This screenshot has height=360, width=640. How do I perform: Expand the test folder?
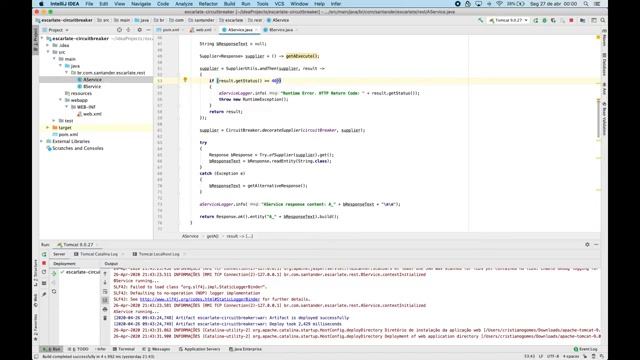pos(54,121)
